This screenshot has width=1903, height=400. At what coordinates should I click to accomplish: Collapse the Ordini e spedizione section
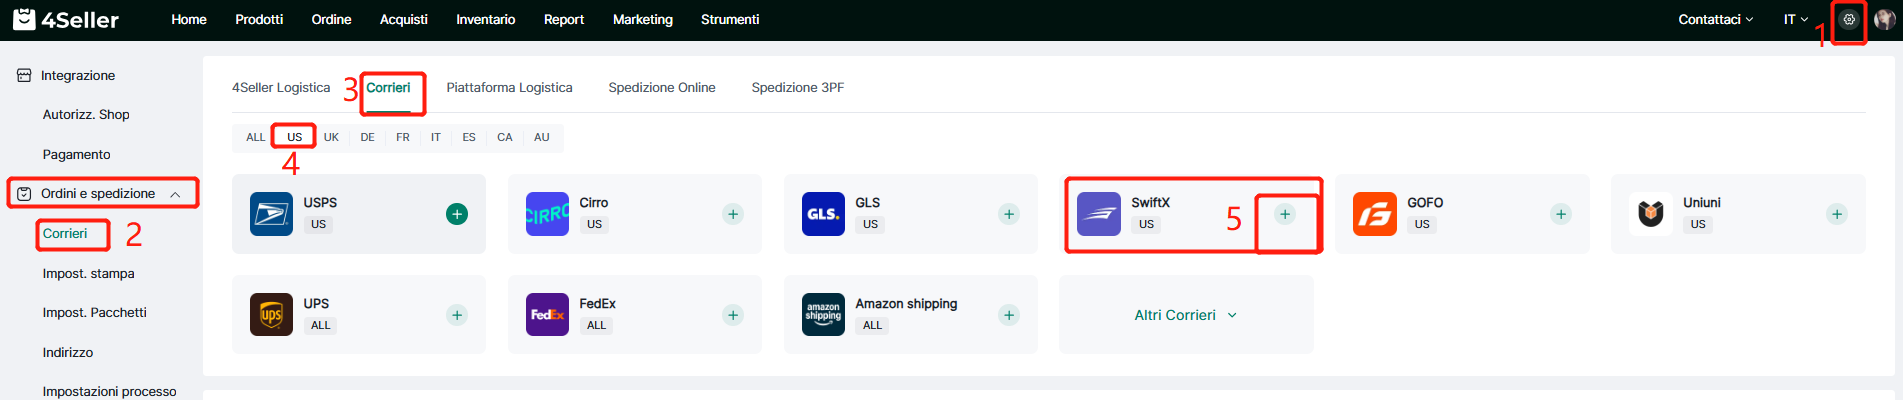(x=175, y=194)
